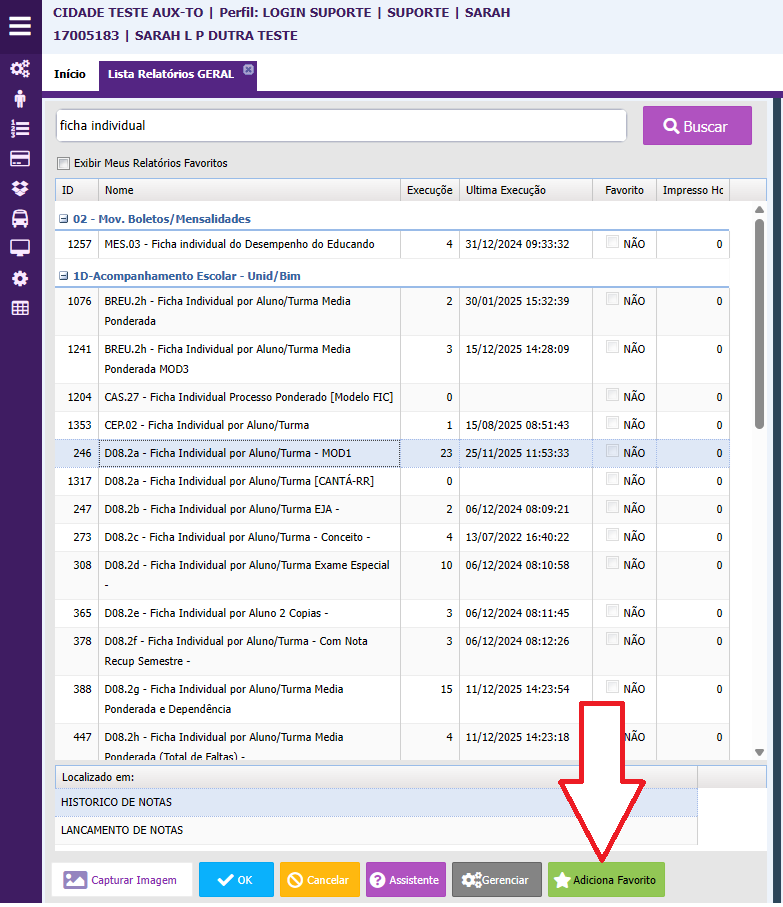Toggle favorite checkbox for MES.03 report
The image size is (783, 907).
612,242
